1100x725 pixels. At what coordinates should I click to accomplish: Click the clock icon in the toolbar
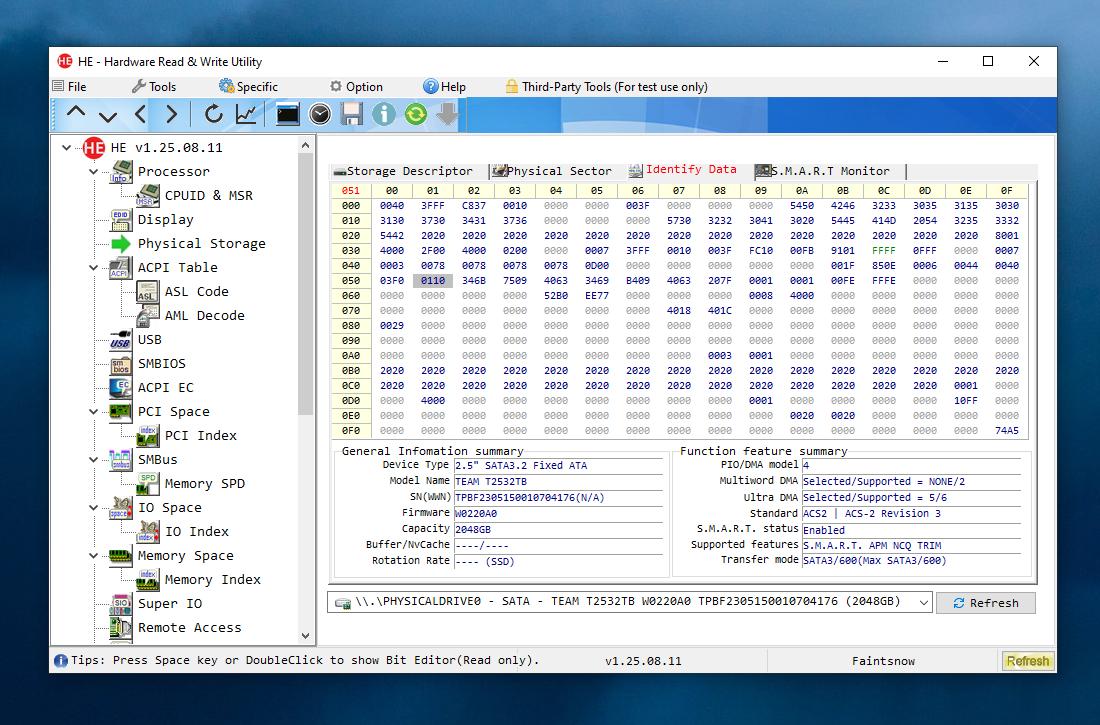320,114
